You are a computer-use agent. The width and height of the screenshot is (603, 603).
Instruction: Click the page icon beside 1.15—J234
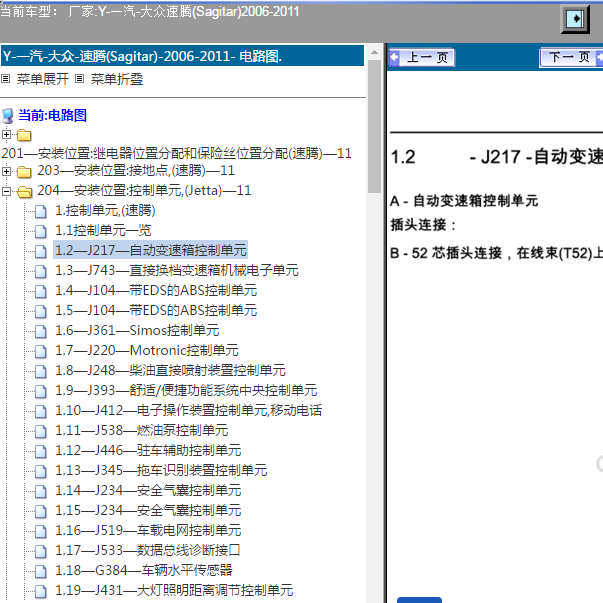[40, 511]
